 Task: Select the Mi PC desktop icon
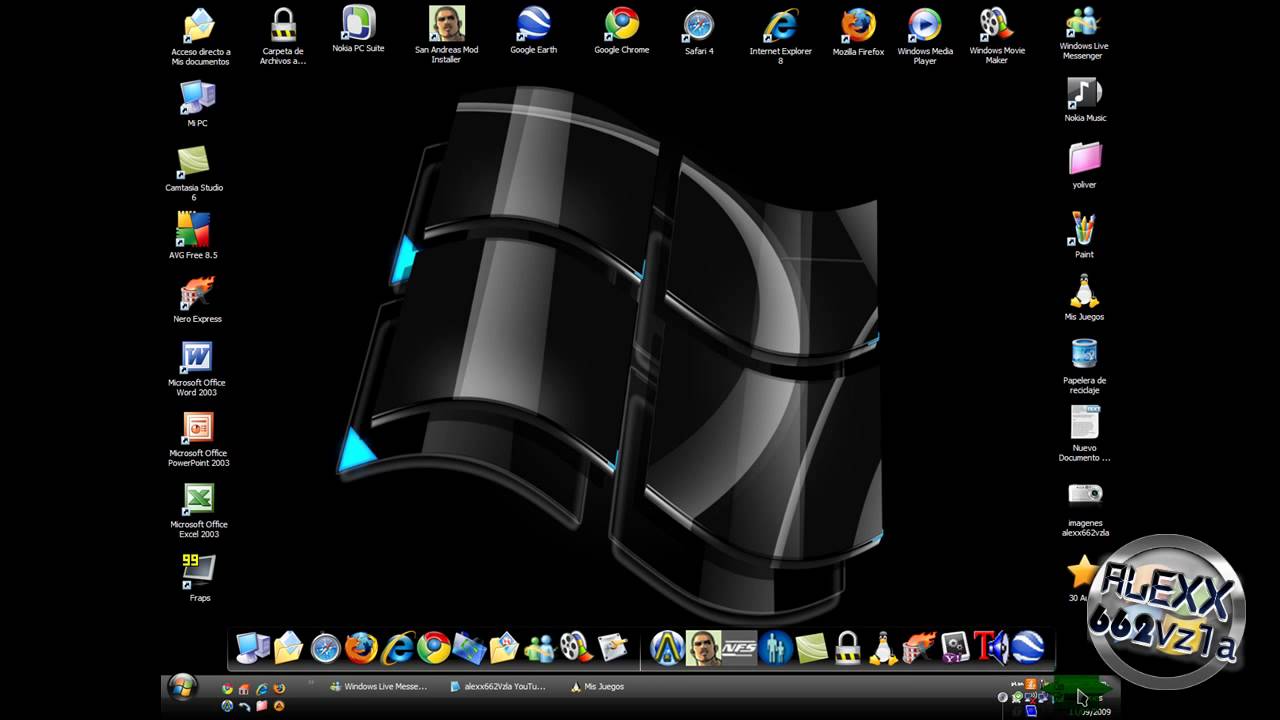(197, 103)
